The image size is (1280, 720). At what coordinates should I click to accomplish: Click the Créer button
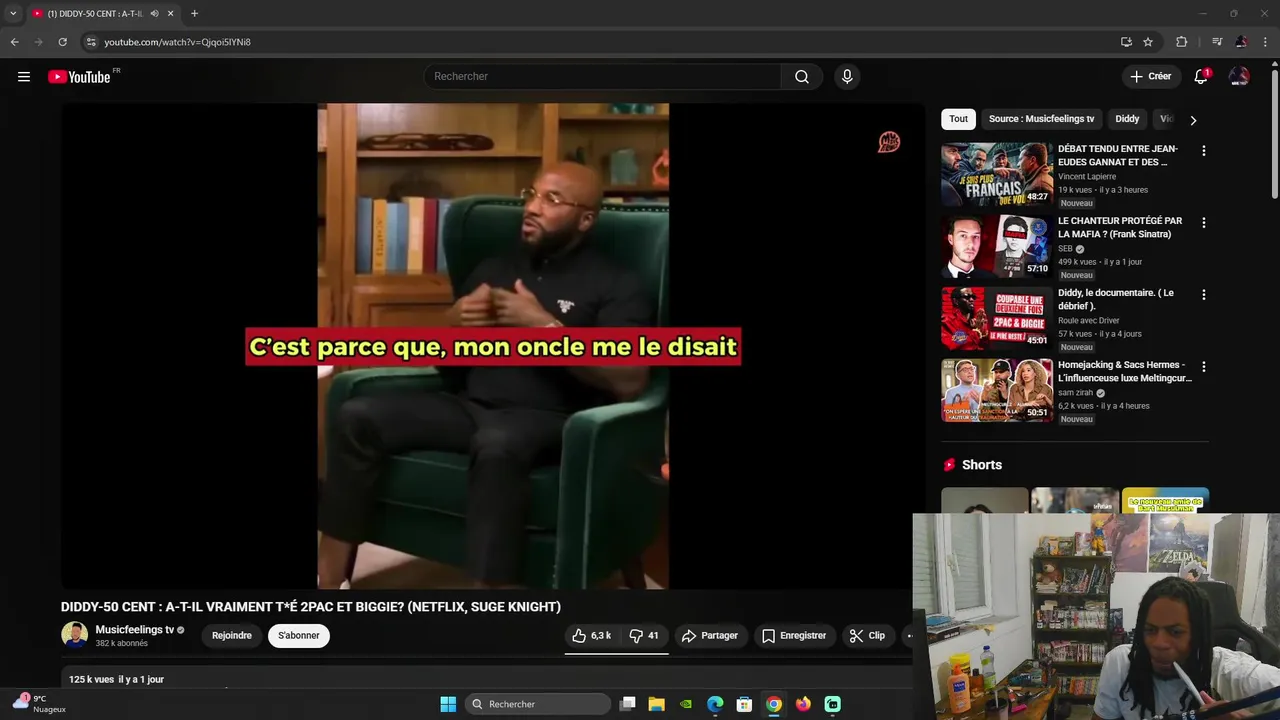click(x=1150, y=77)
